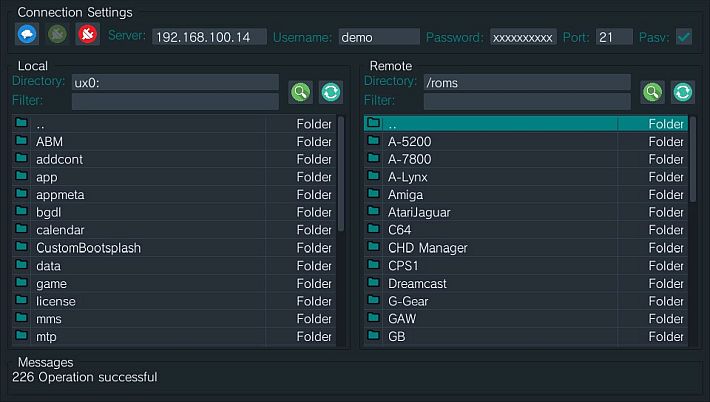Select the mms folder

174,318
